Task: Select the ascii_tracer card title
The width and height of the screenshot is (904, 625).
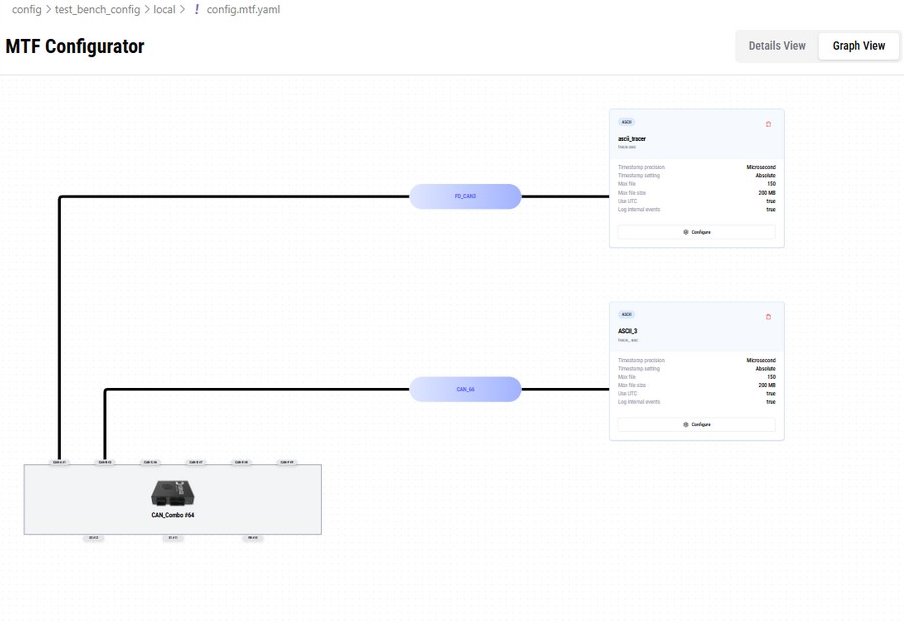Action: pos(632,139)
